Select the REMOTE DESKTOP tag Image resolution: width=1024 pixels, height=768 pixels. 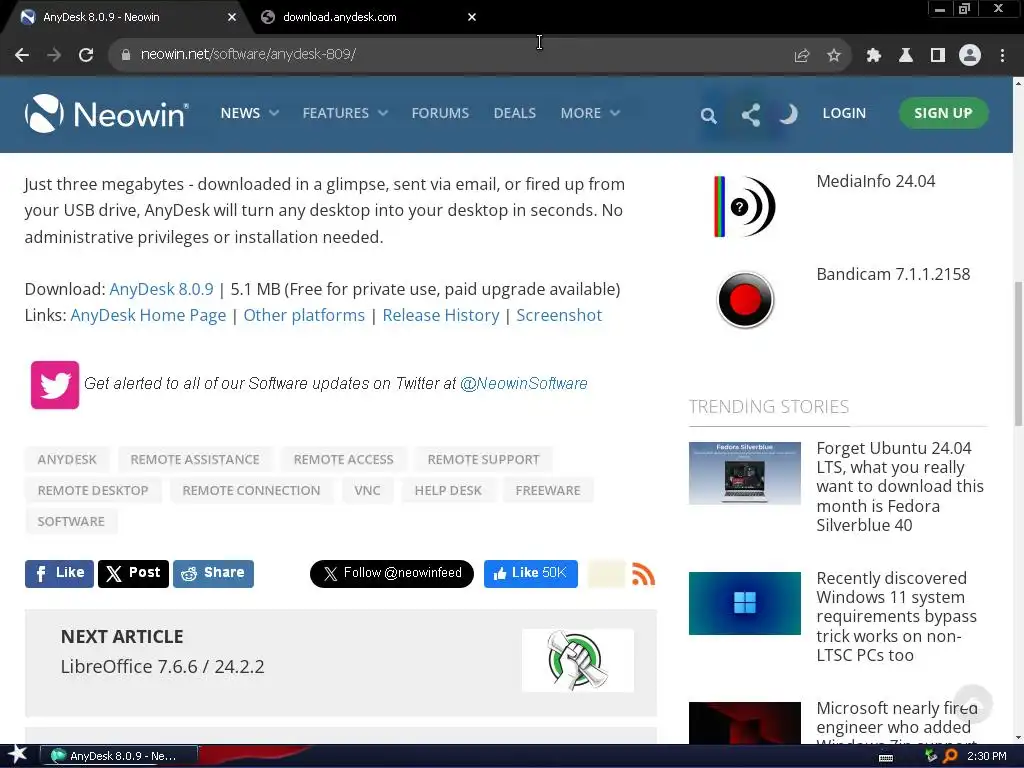pyautogui.click(x=93, y=490)
